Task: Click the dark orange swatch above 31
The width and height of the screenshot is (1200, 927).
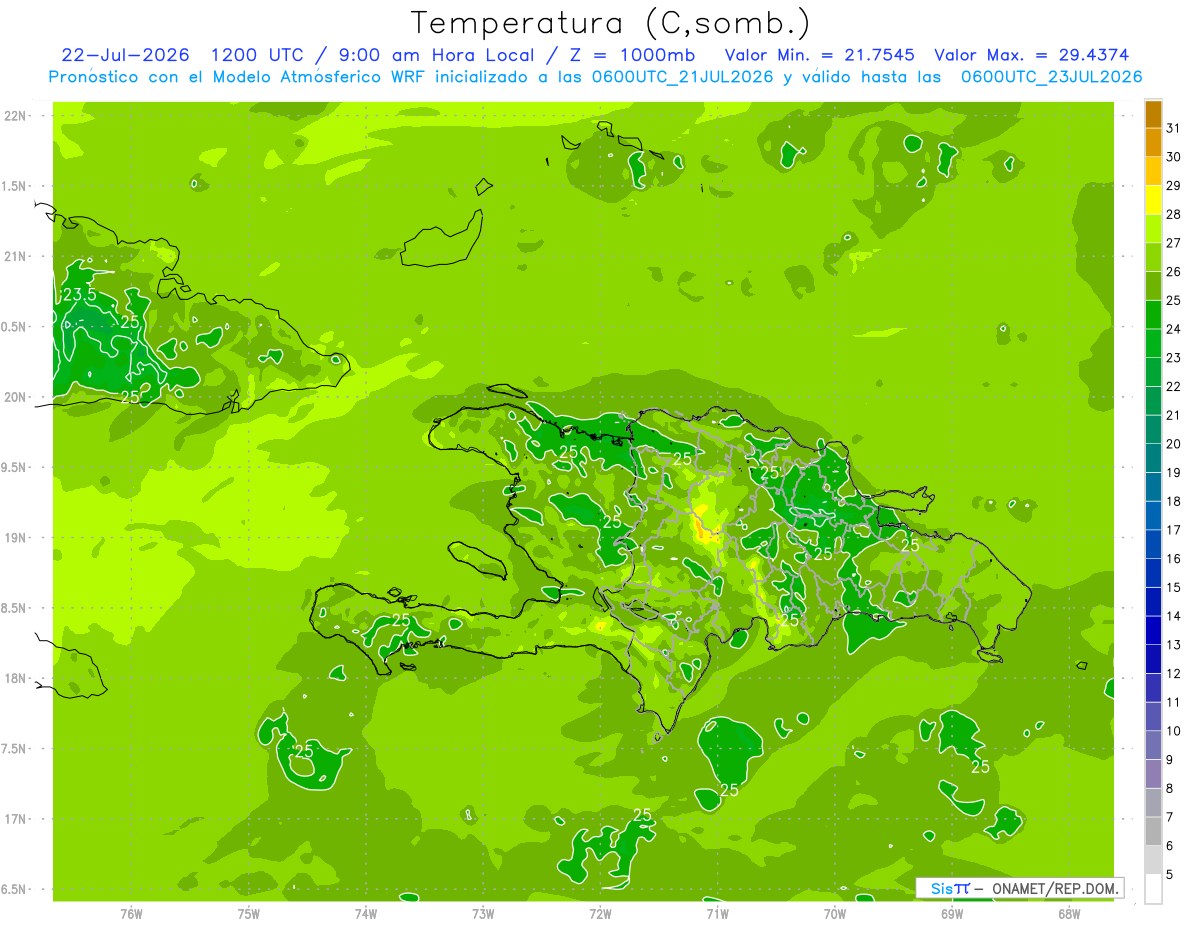Action: tap(1153, 113)
